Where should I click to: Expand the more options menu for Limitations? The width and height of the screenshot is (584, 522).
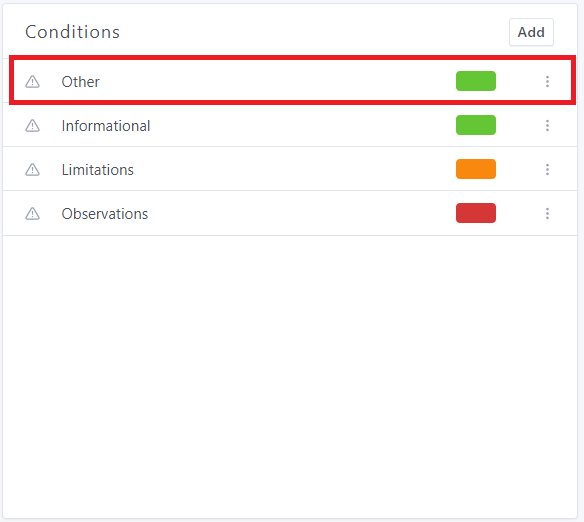[x=547, y=169]
